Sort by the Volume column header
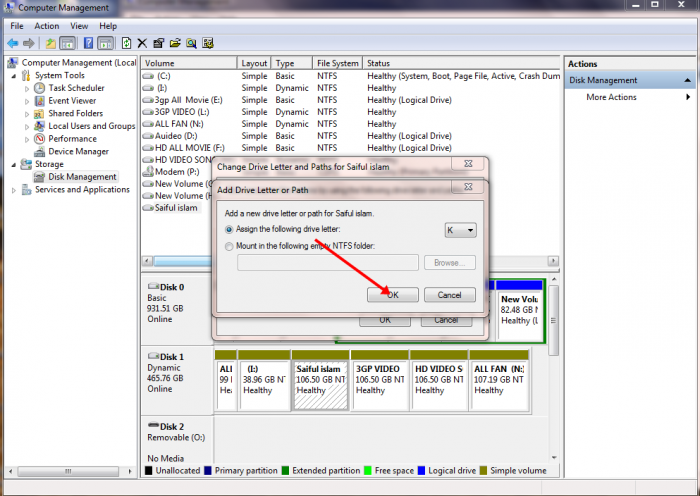Viewport: 700px width, 496px height. (x=189, y=63)
